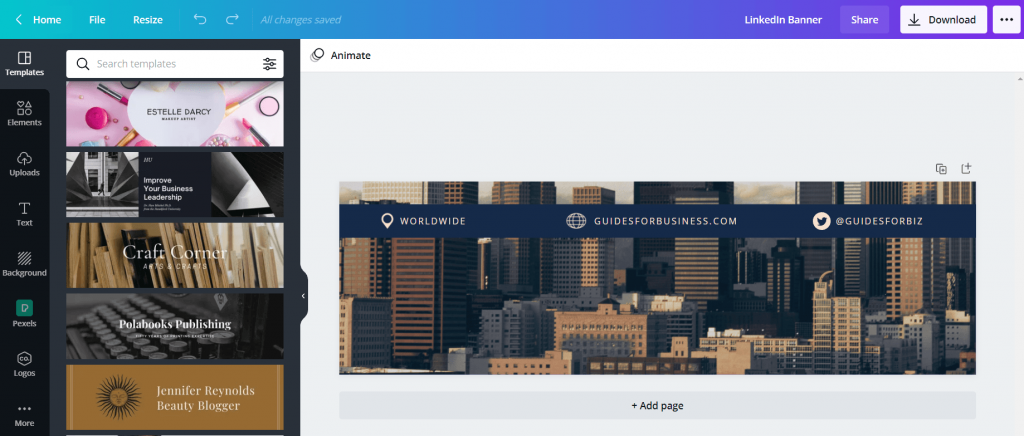Open the three-dot more options menu
Screen dimensions: 1024x436
[1005, 19]
